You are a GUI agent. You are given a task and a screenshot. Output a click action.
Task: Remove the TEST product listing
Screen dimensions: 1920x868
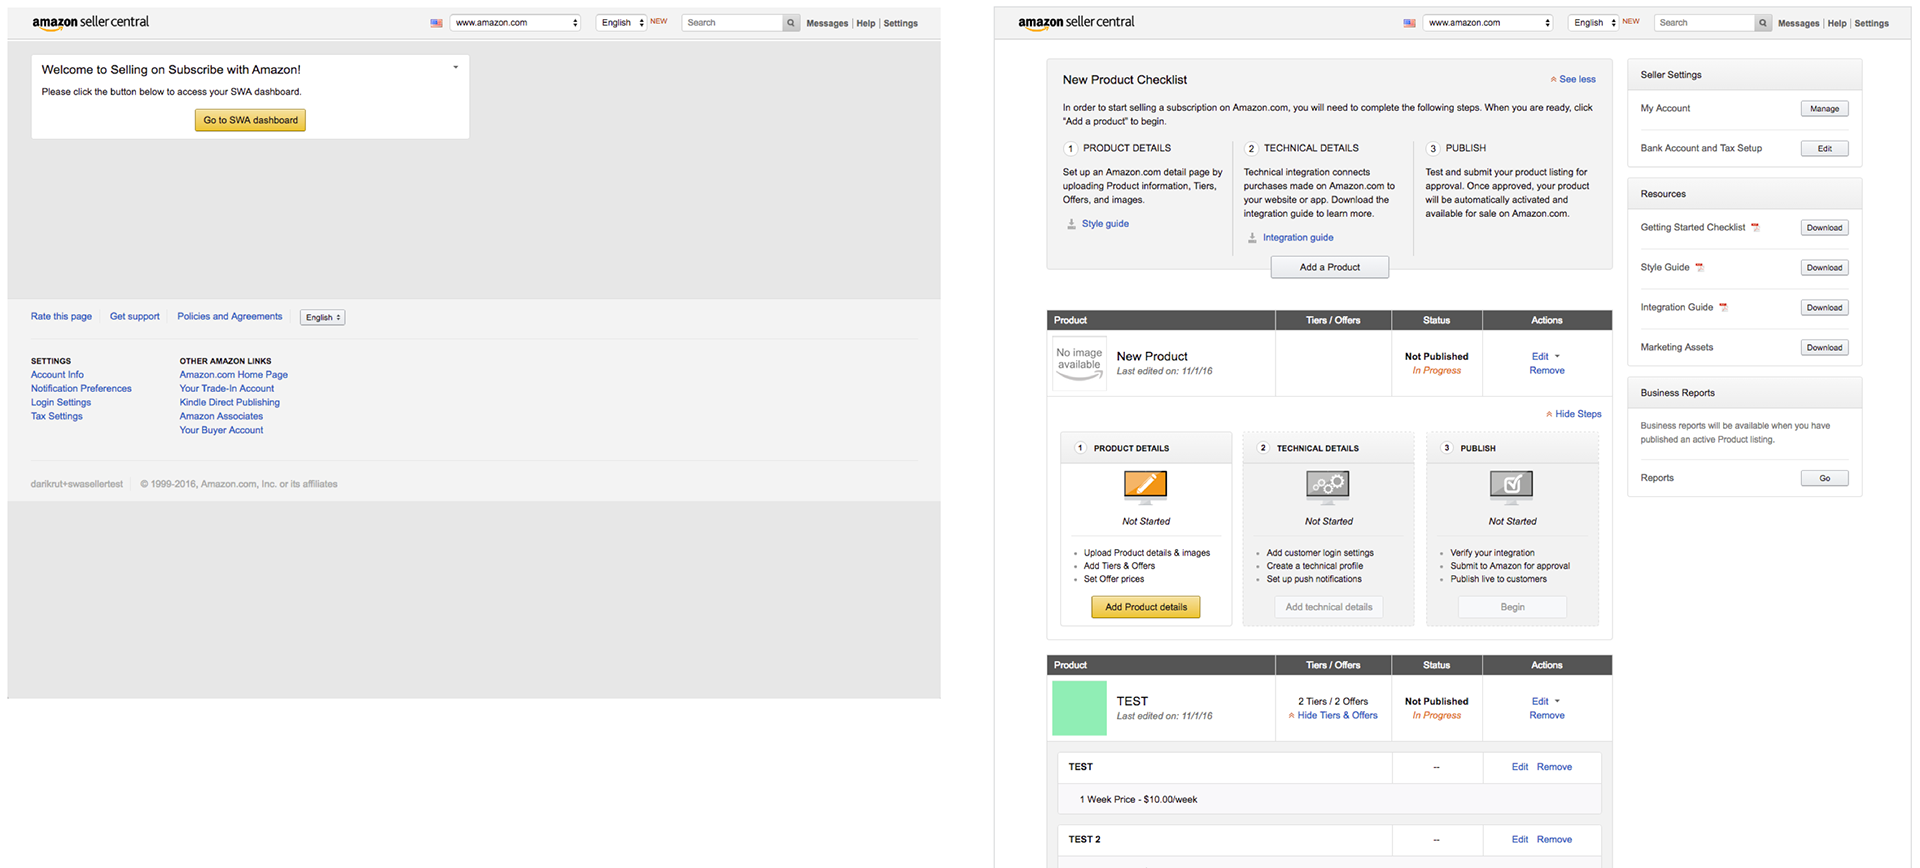1547,716
